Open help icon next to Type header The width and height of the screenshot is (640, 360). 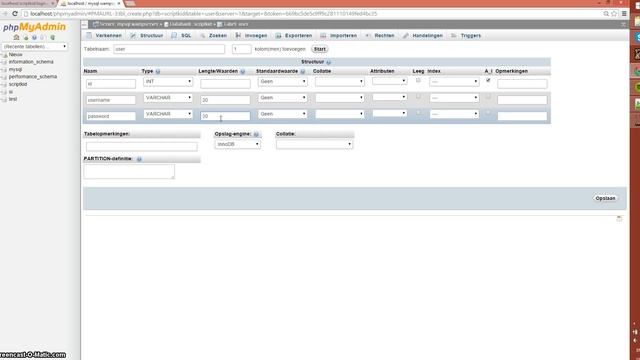[158, 71]
